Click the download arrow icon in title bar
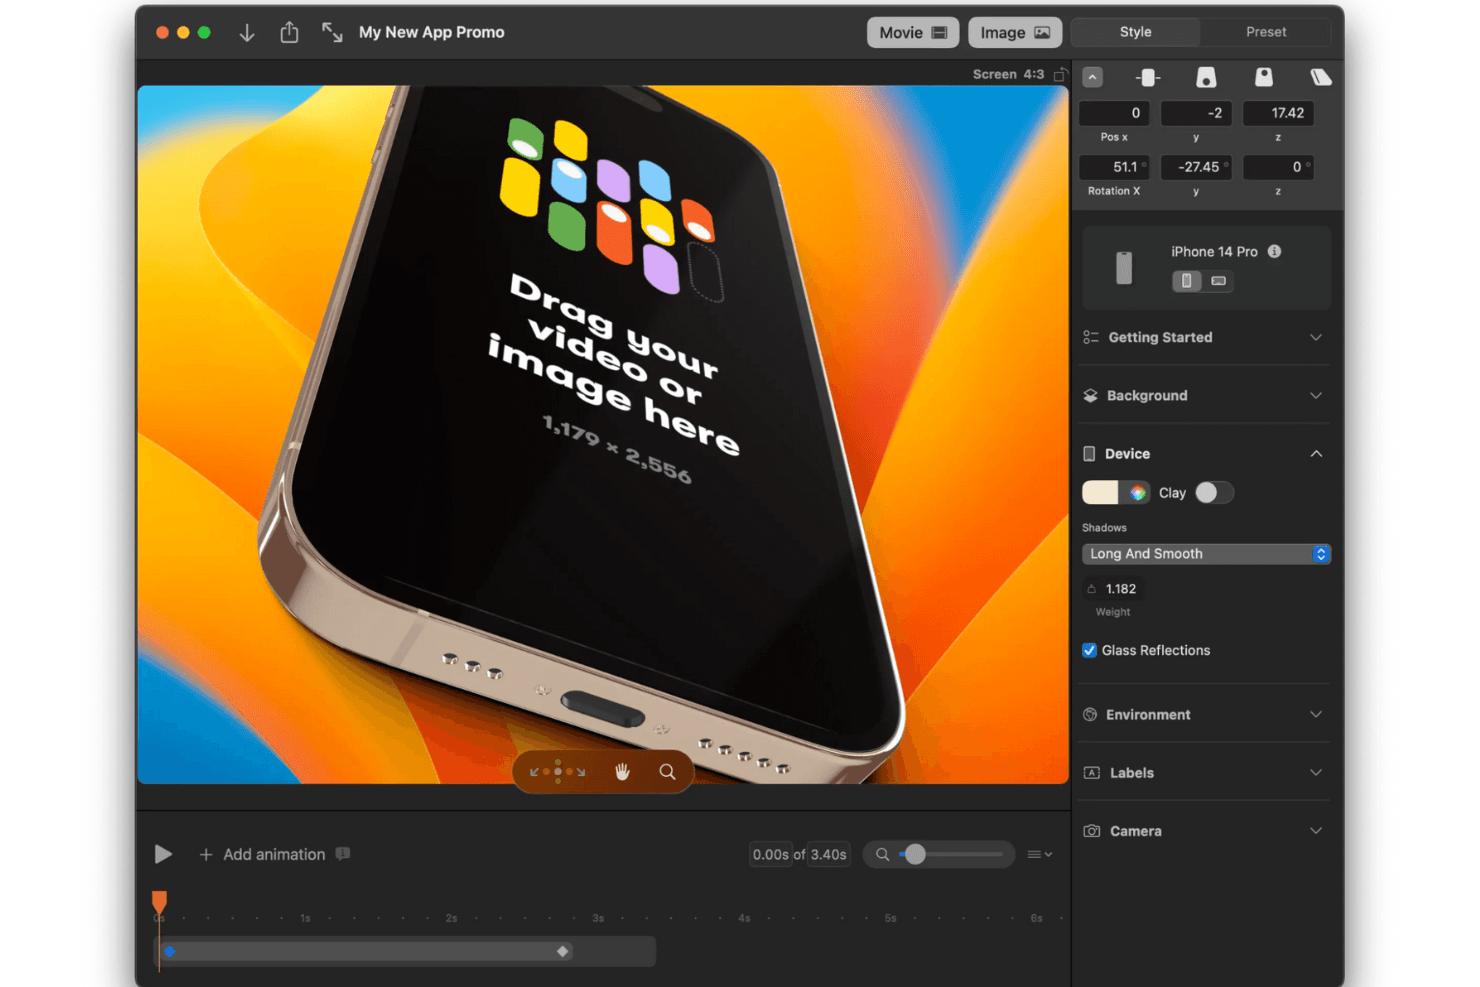This screenshot has width=1480, height=987. click(x=247, y=33)
